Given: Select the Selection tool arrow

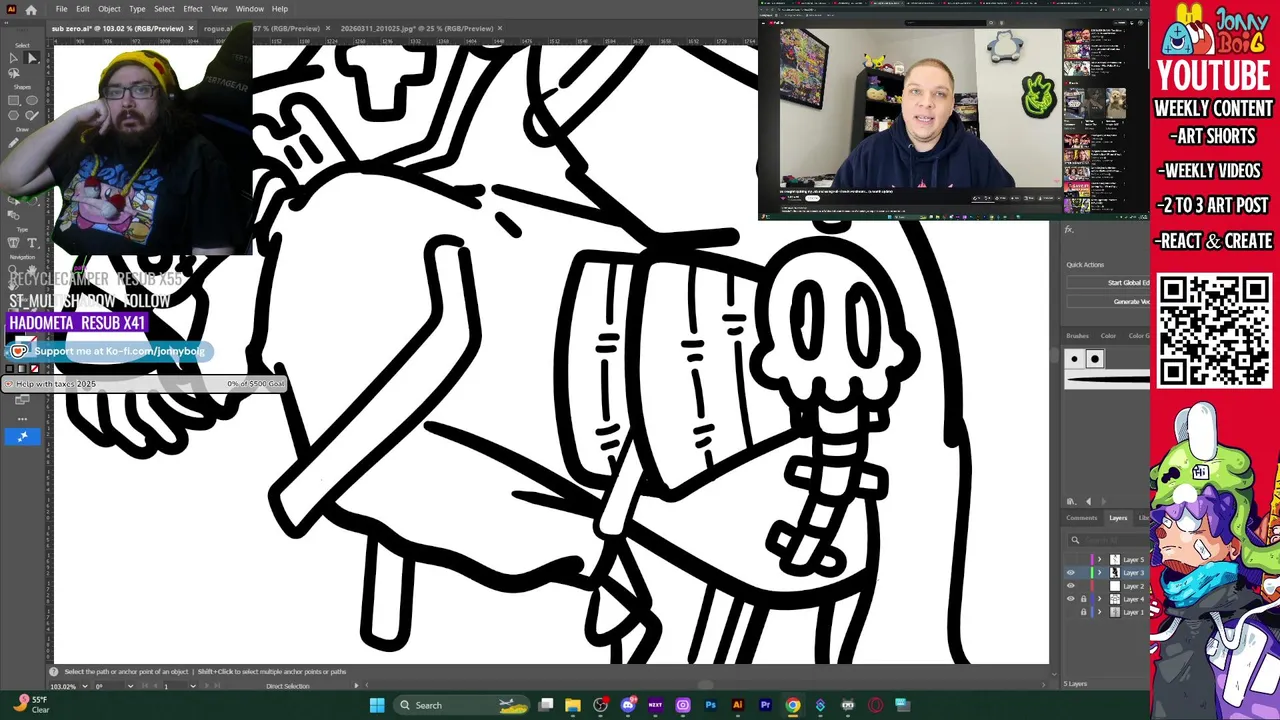Looking at the screenshot, I should click(13, 58).
